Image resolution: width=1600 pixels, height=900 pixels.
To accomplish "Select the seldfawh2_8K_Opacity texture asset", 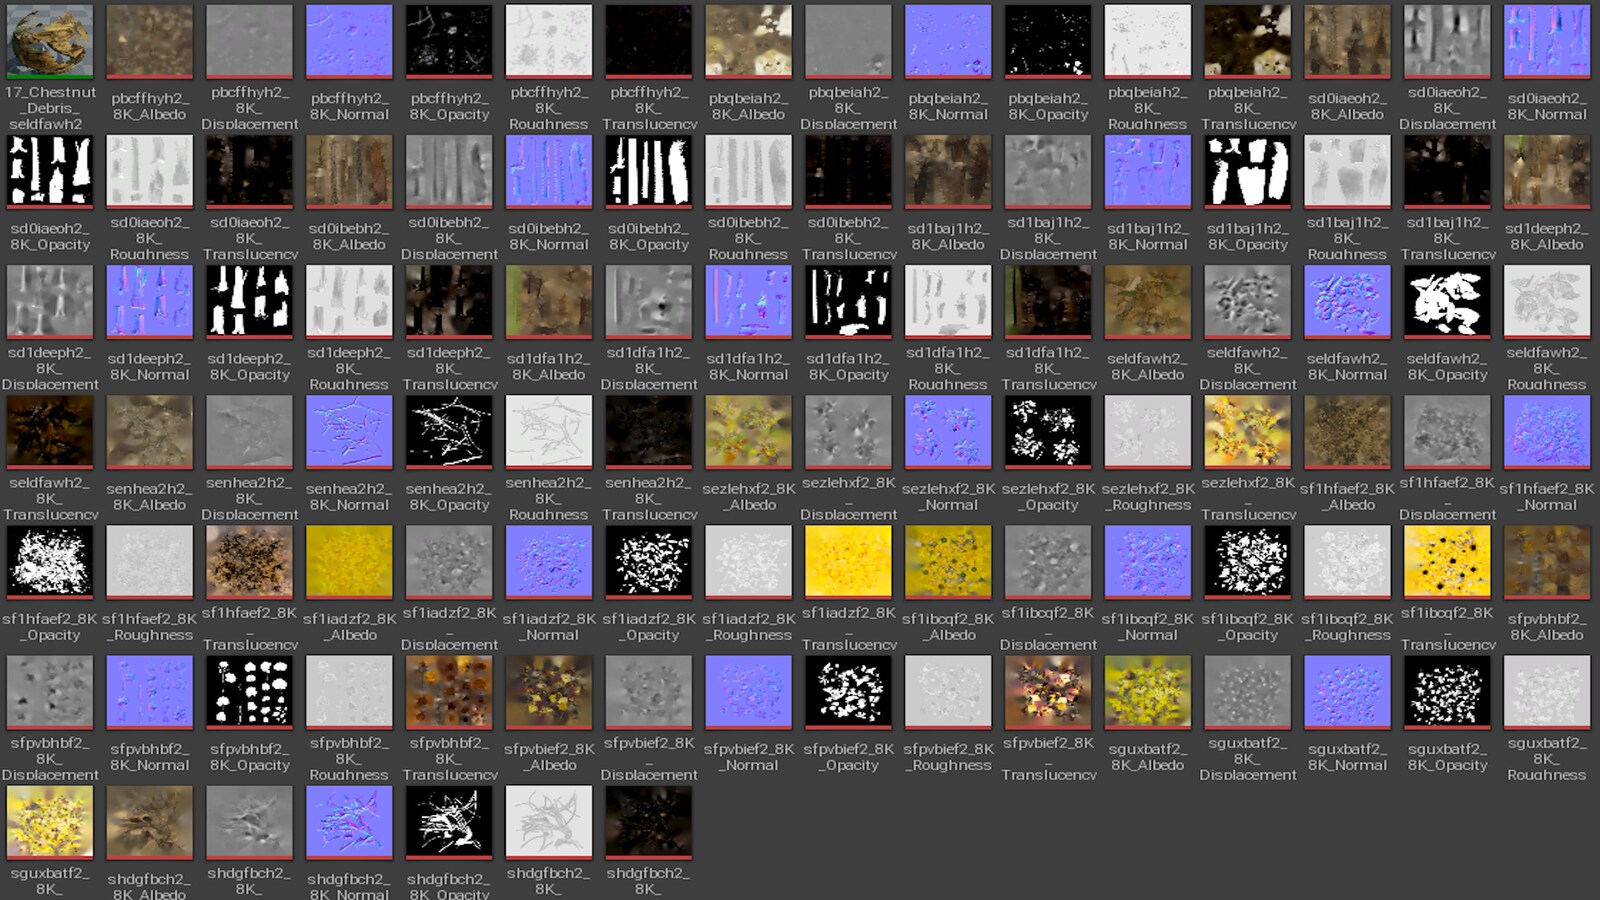I will (x=1447, y=301).
